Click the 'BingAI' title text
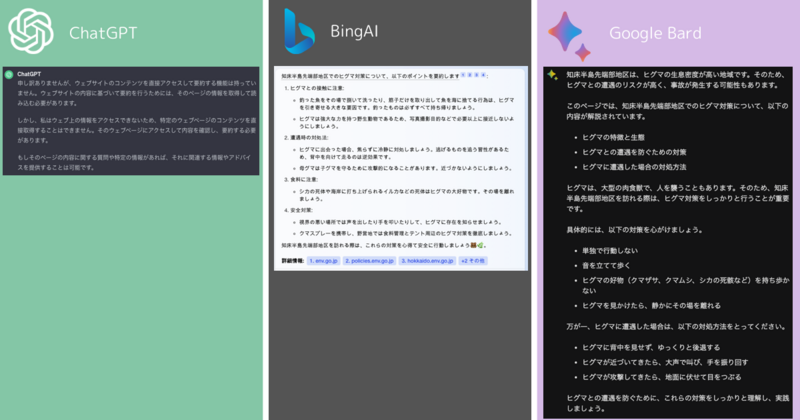800x420 pixels. click(354, 32)
